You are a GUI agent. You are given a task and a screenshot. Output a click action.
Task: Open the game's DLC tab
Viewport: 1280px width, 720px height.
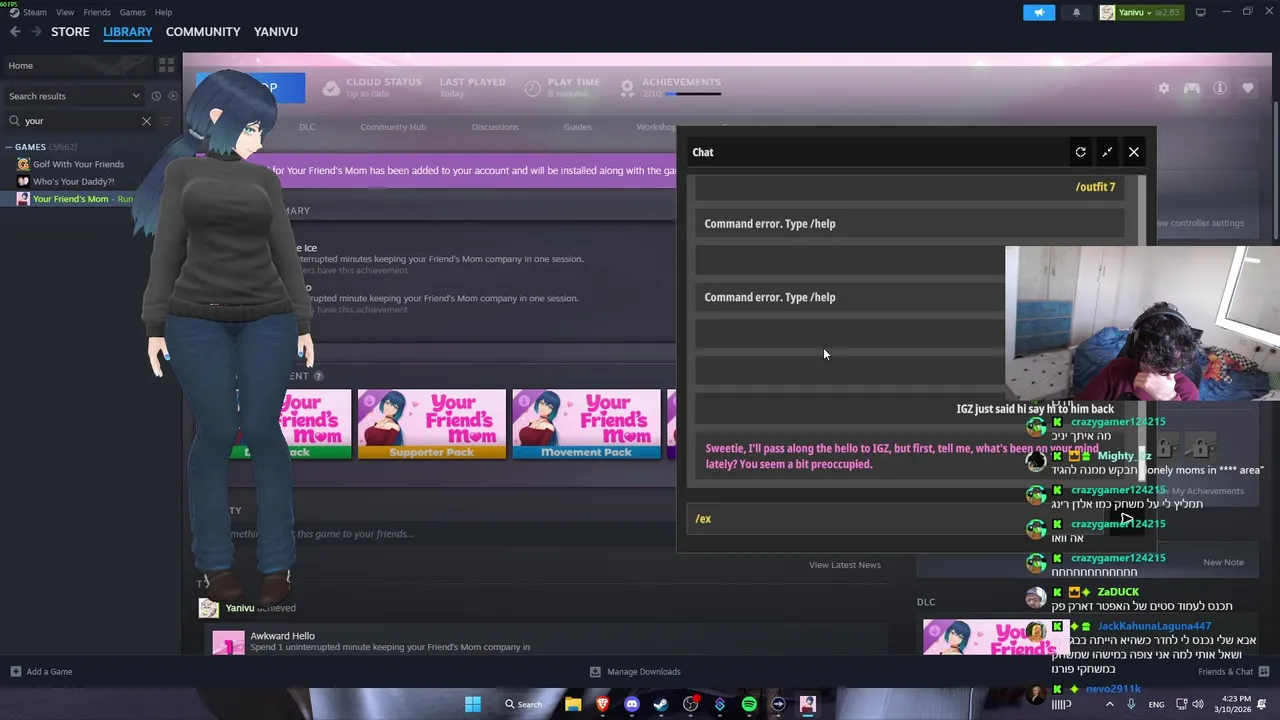point(307,127)
